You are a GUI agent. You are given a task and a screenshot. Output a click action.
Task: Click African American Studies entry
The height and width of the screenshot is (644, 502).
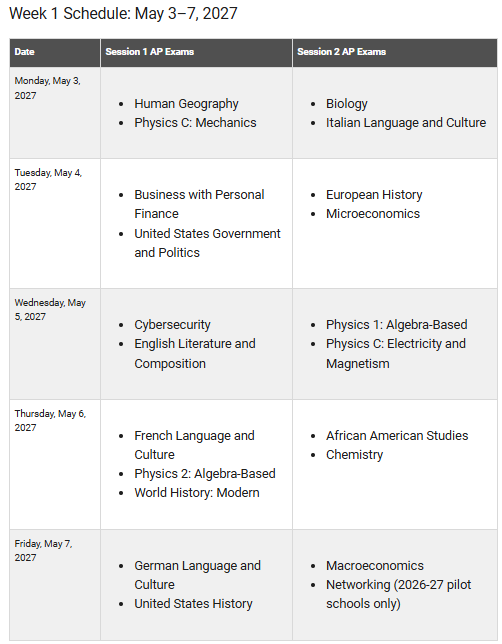click(397, 435)
